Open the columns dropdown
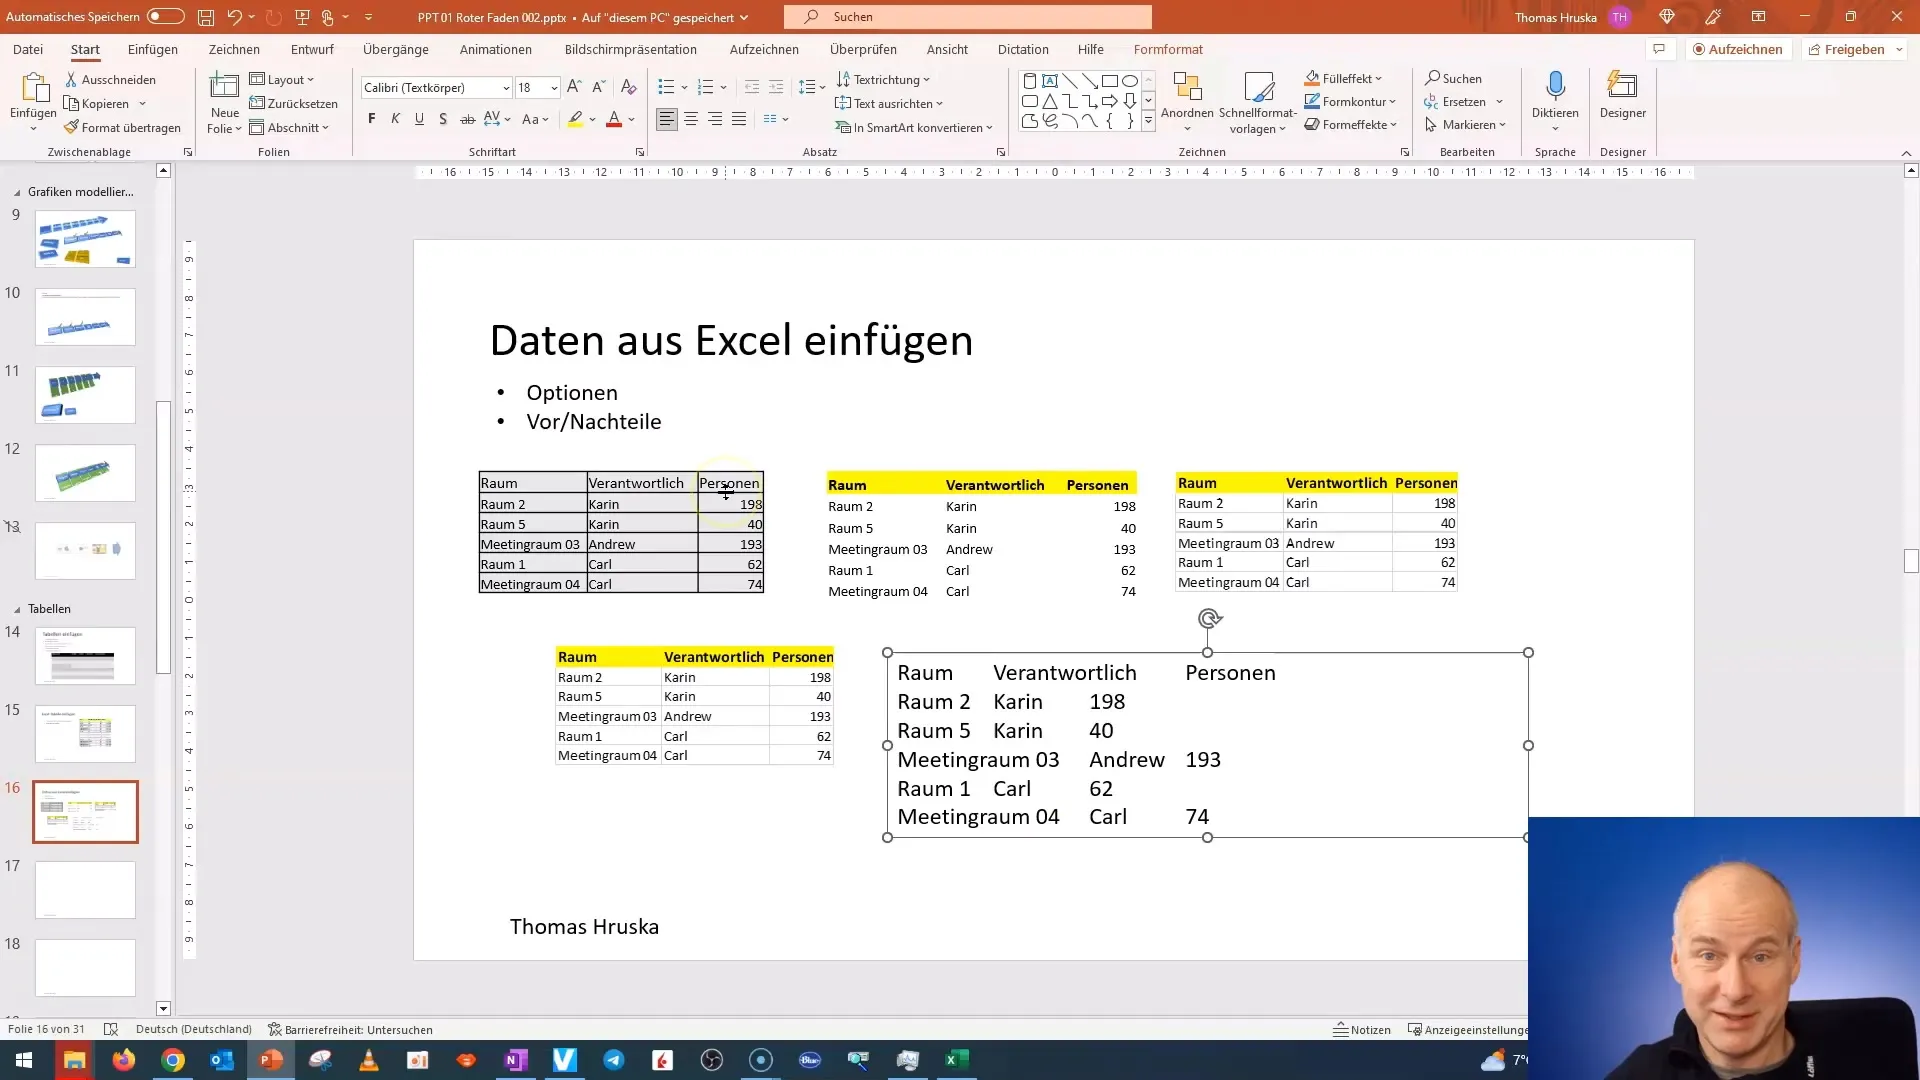This screenshot has width=1920, height=1080. click(x=776, y=119)
